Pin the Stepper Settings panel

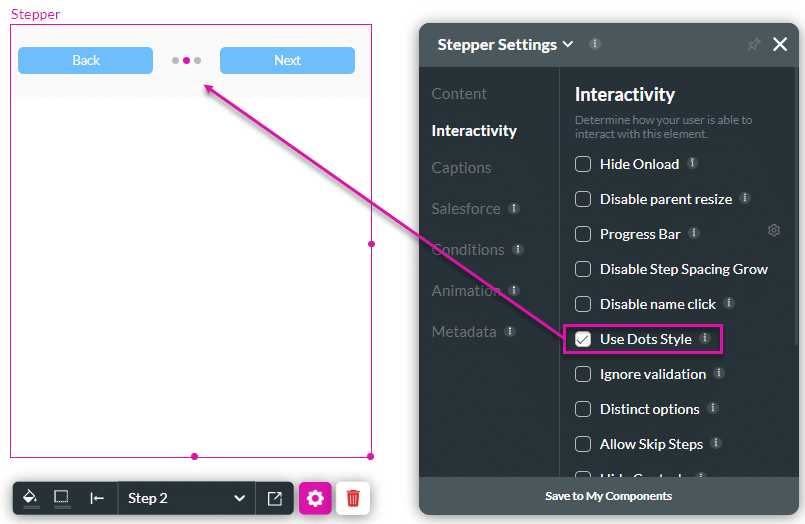tap(753, 45)
